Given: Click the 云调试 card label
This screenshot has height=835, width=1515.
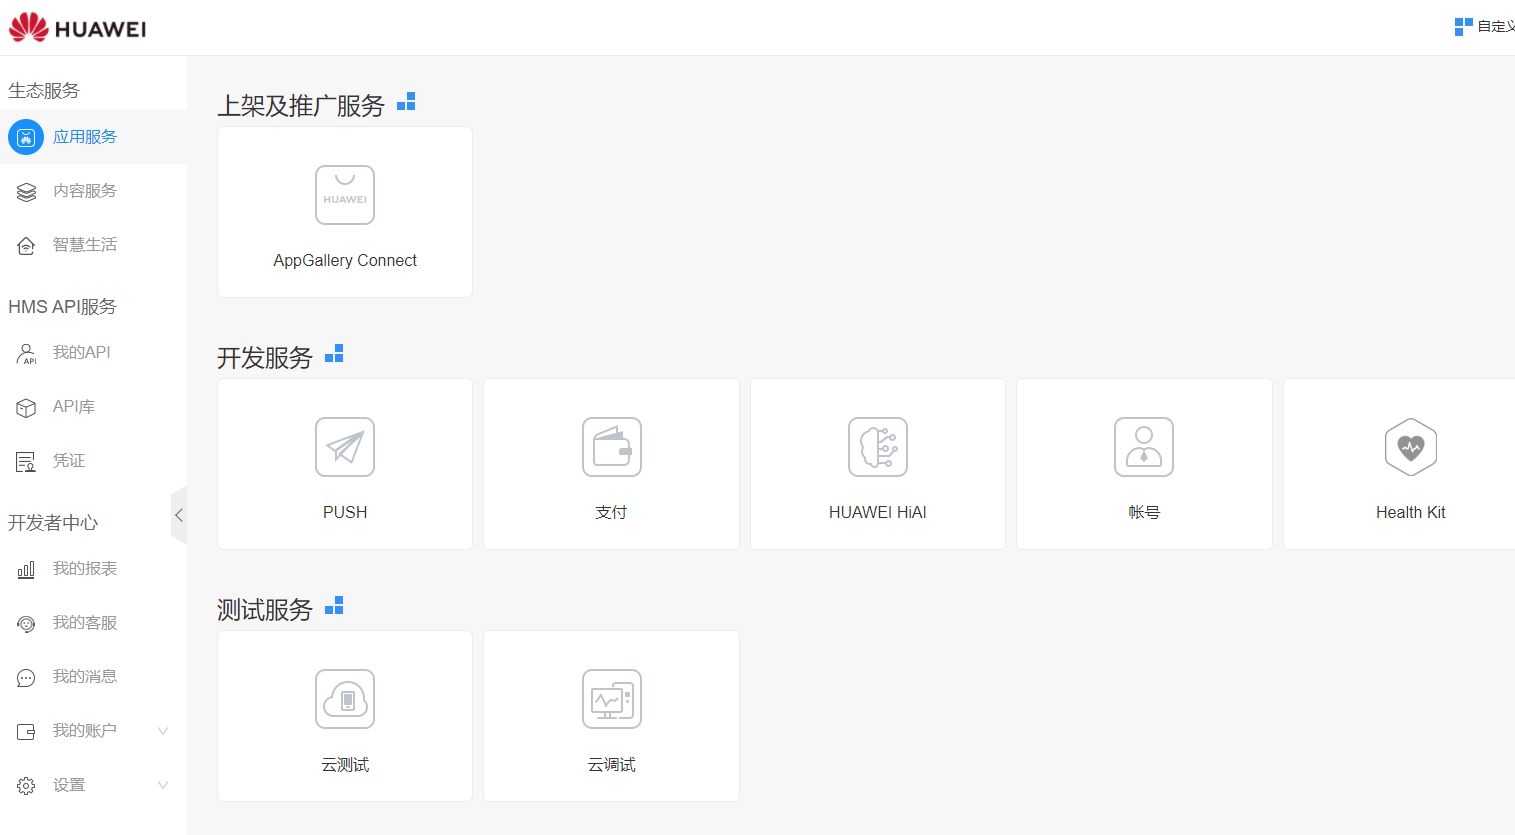Looking at the screenshot, I should [x=612, y=764].
